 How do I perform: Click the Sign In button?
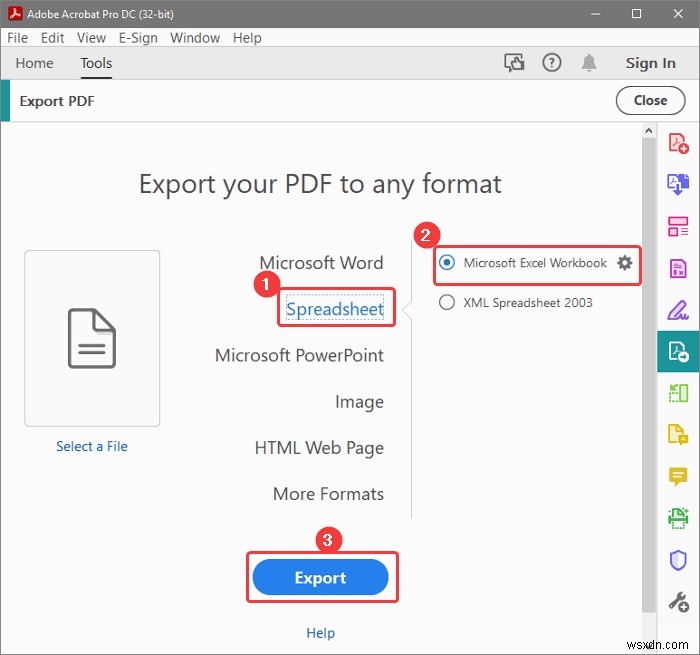(650, 63)
